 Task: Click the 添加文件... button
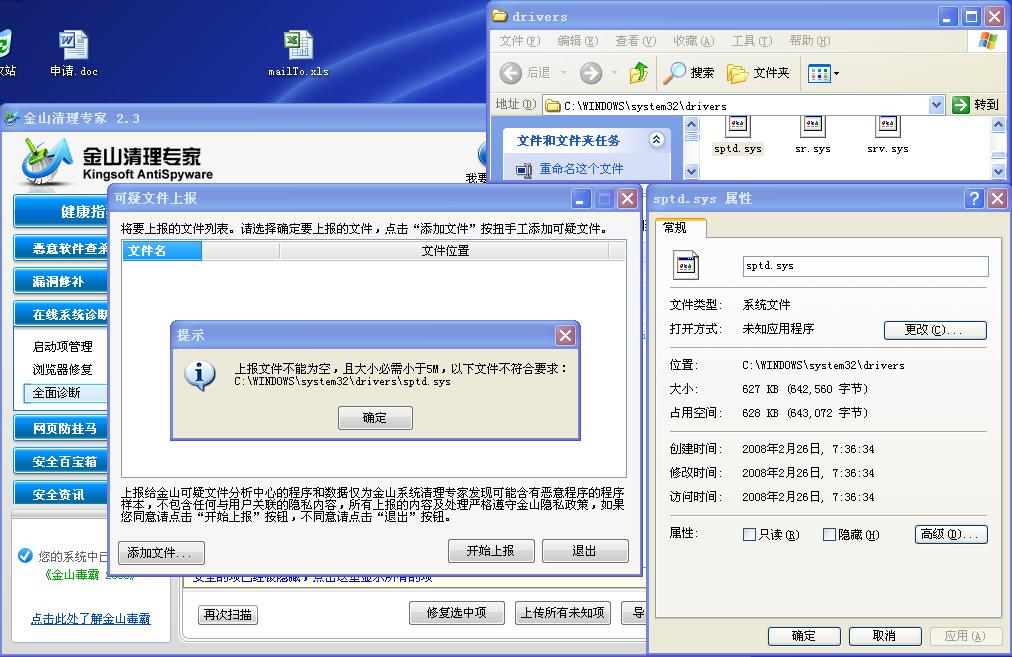(161, 552)
